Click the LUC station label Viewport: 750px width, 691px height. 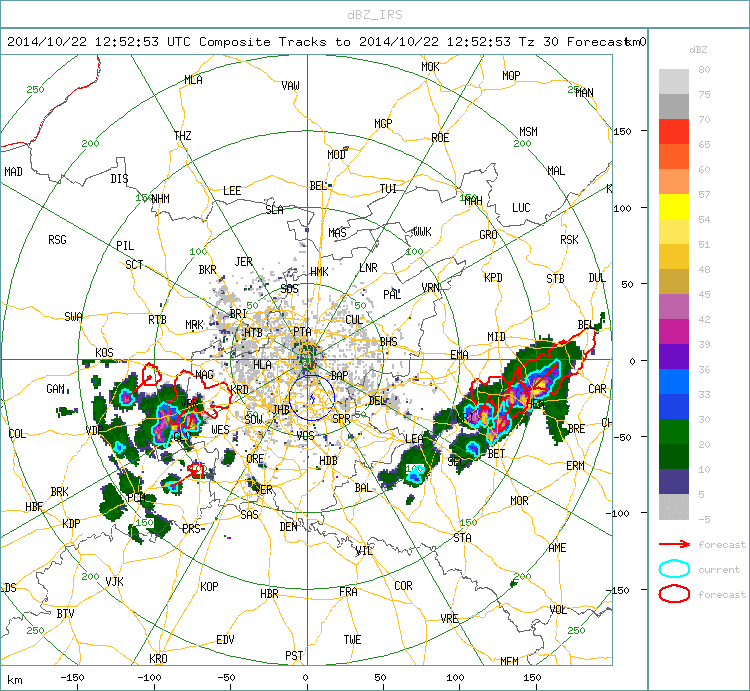pyautogui.click(x=521, y=208)
